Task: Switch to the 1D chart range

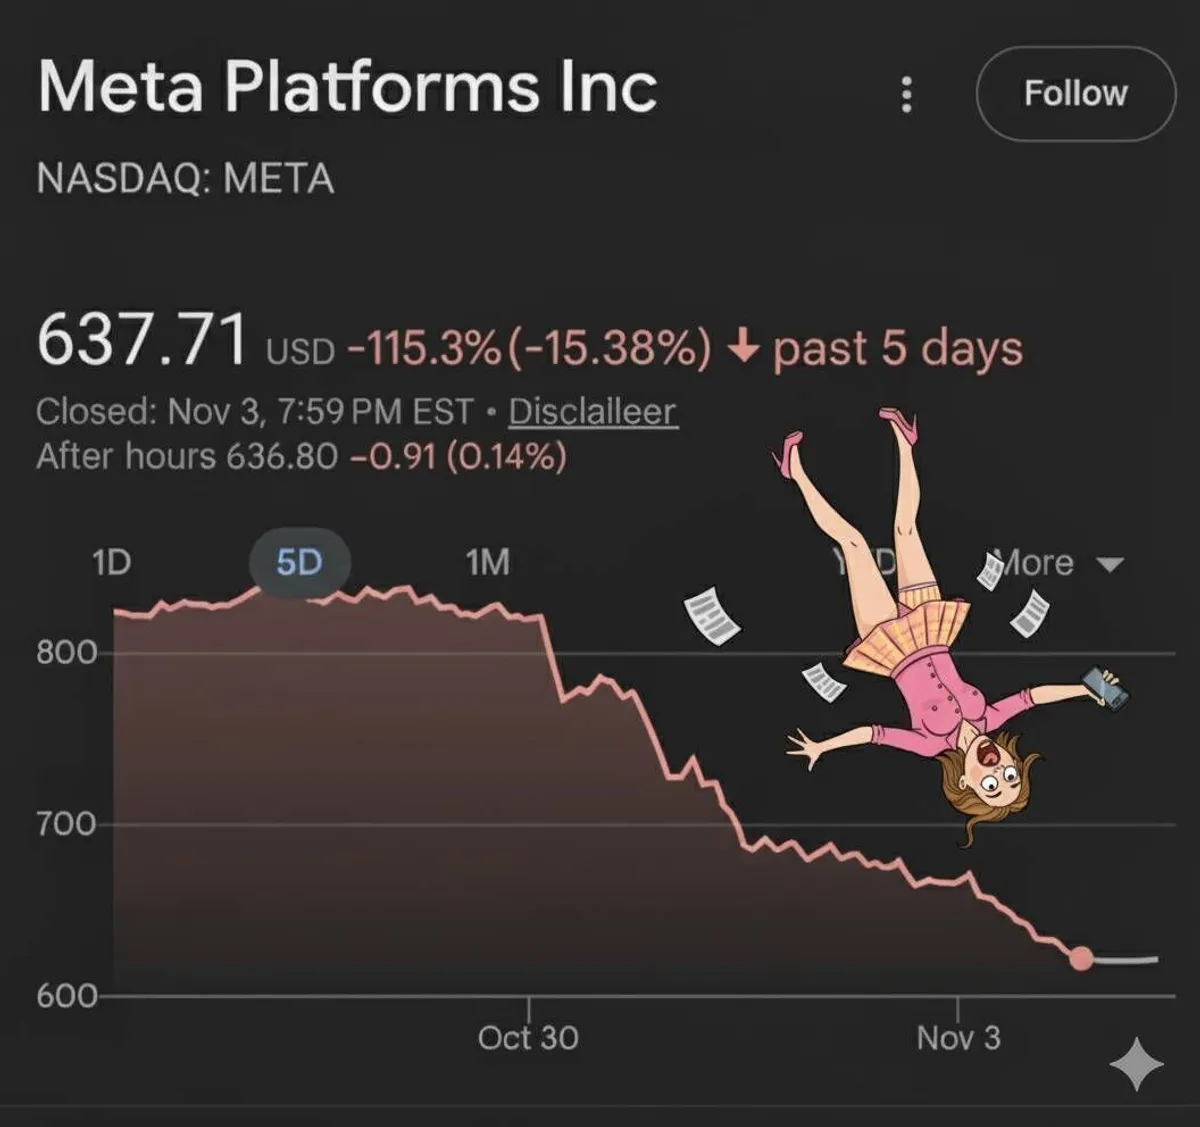Action: click(x=111, y=562)
